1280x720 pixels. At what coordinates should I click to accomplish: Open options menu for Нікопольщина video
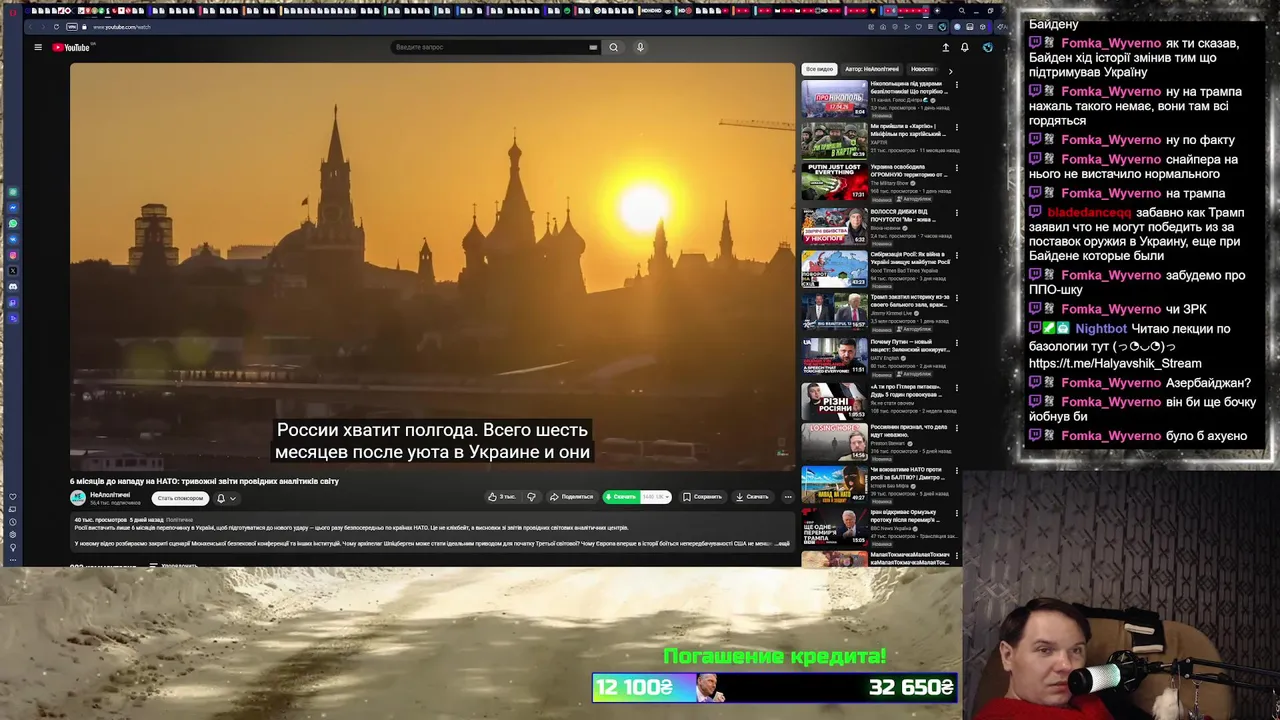pyautogui.click(x=957, y=85)
